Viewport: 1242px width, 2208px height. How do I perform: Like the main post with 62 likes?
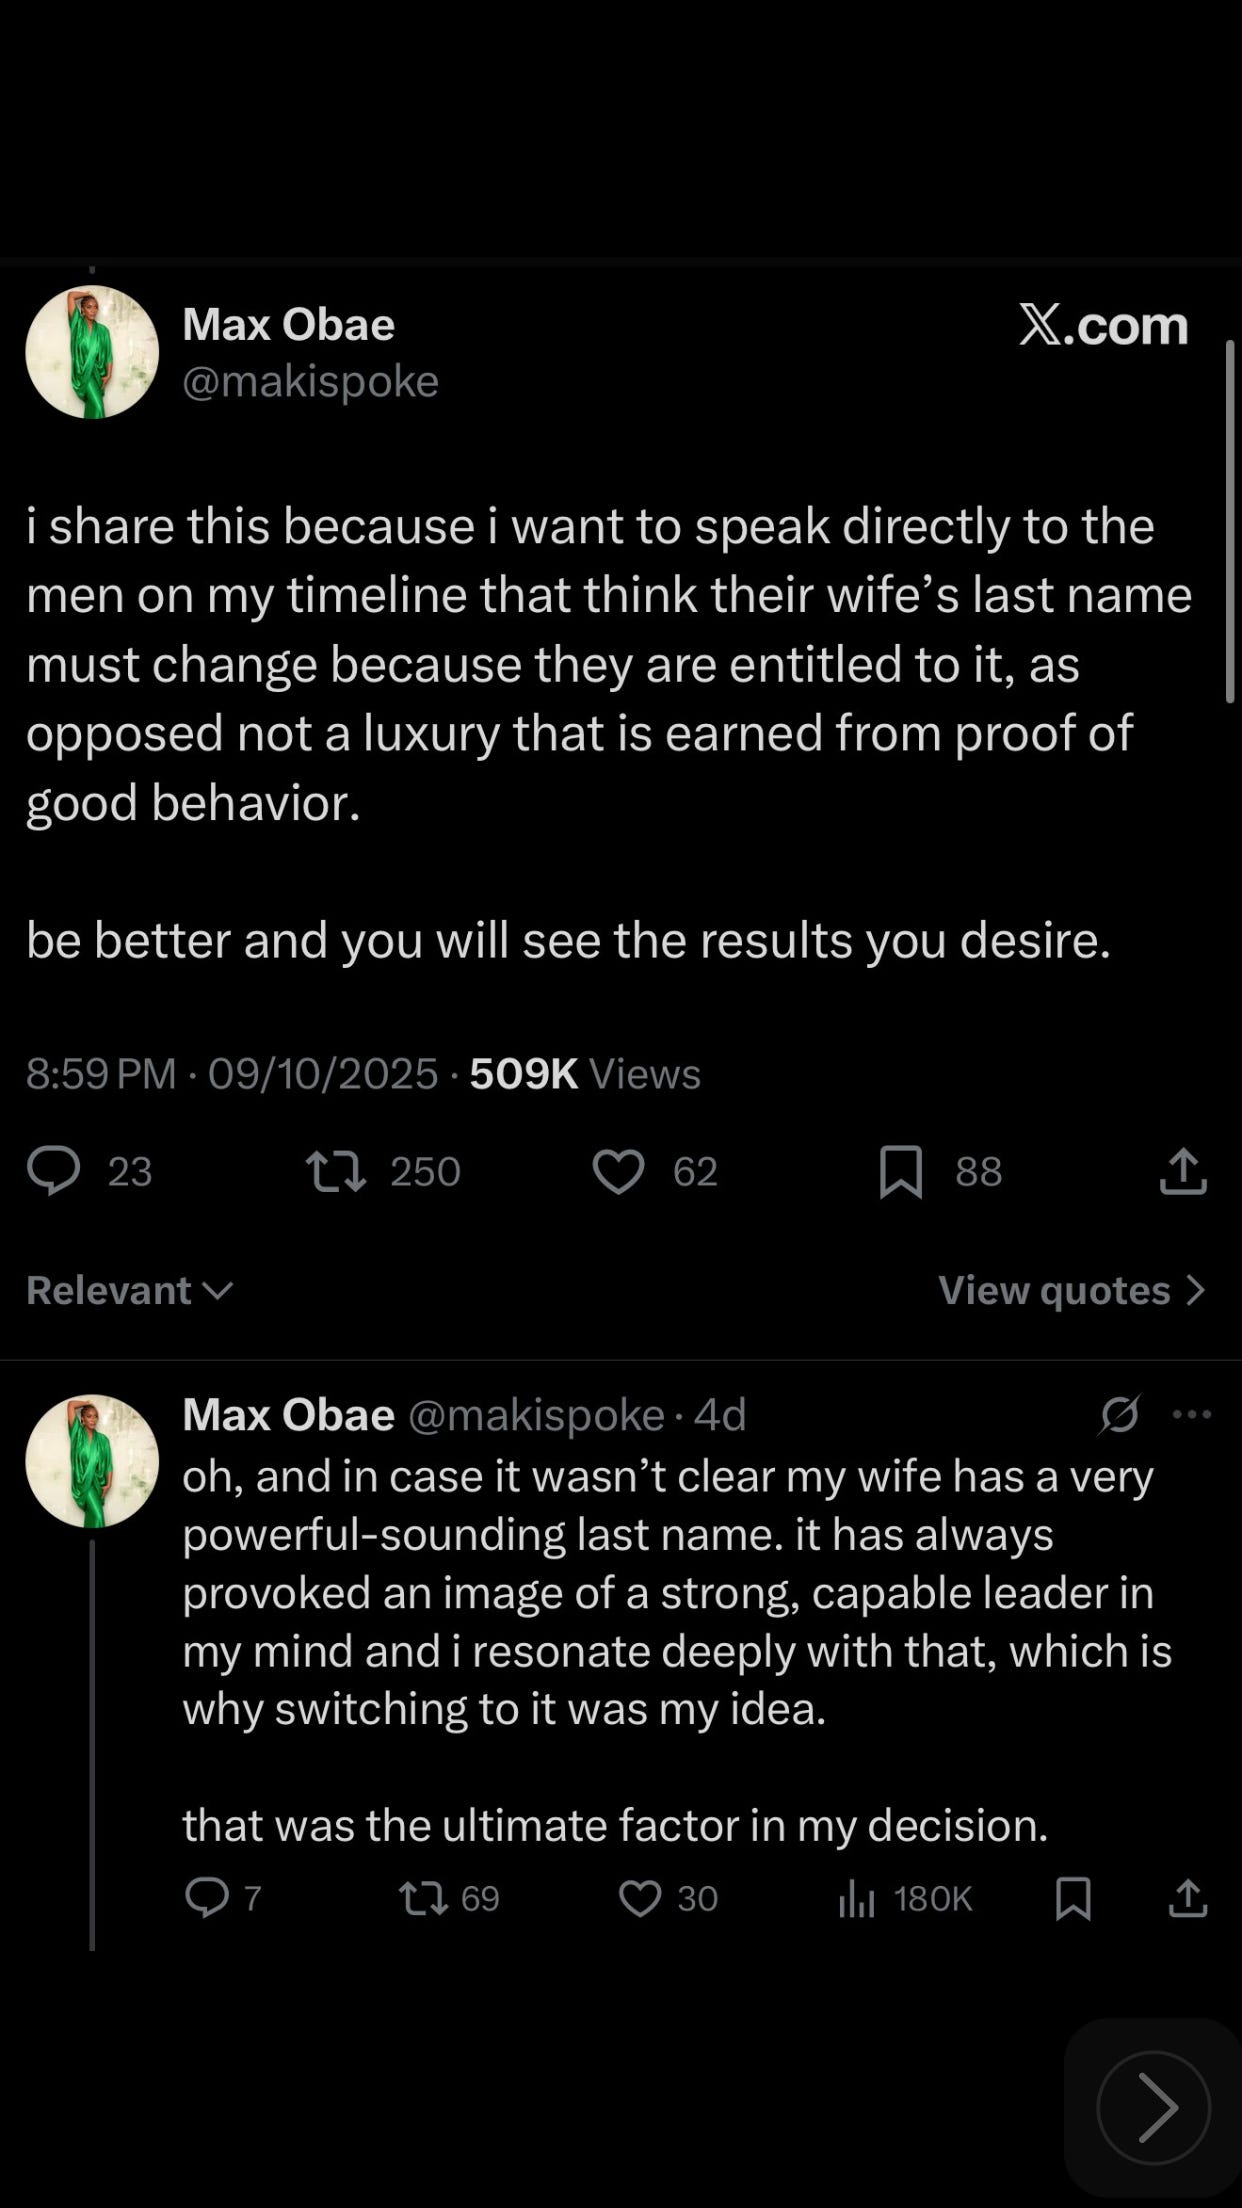pyautogui.click(x=618, y=1171)
